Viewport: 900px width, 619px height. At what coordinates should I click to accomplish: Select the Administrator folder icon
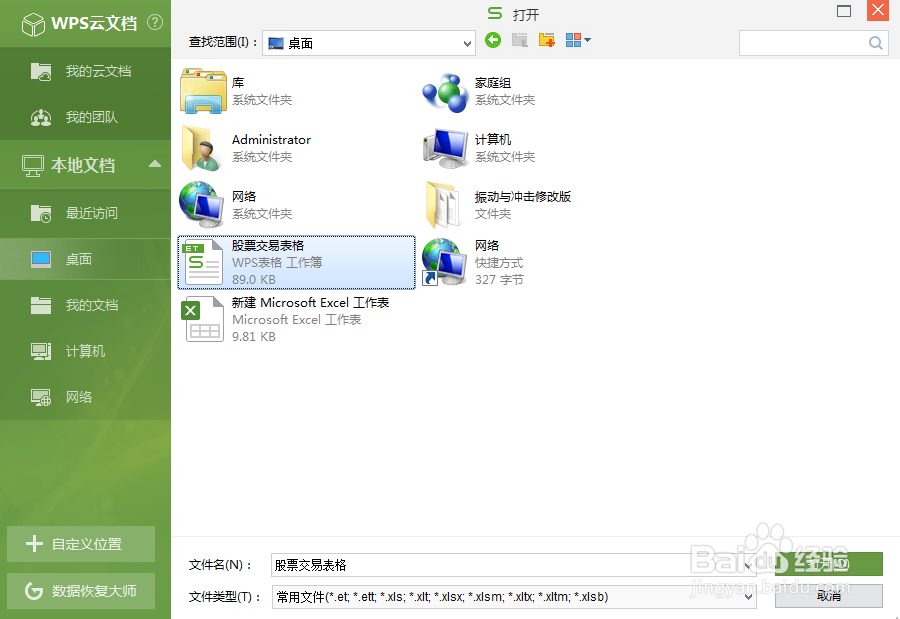(x=202, y=148)
